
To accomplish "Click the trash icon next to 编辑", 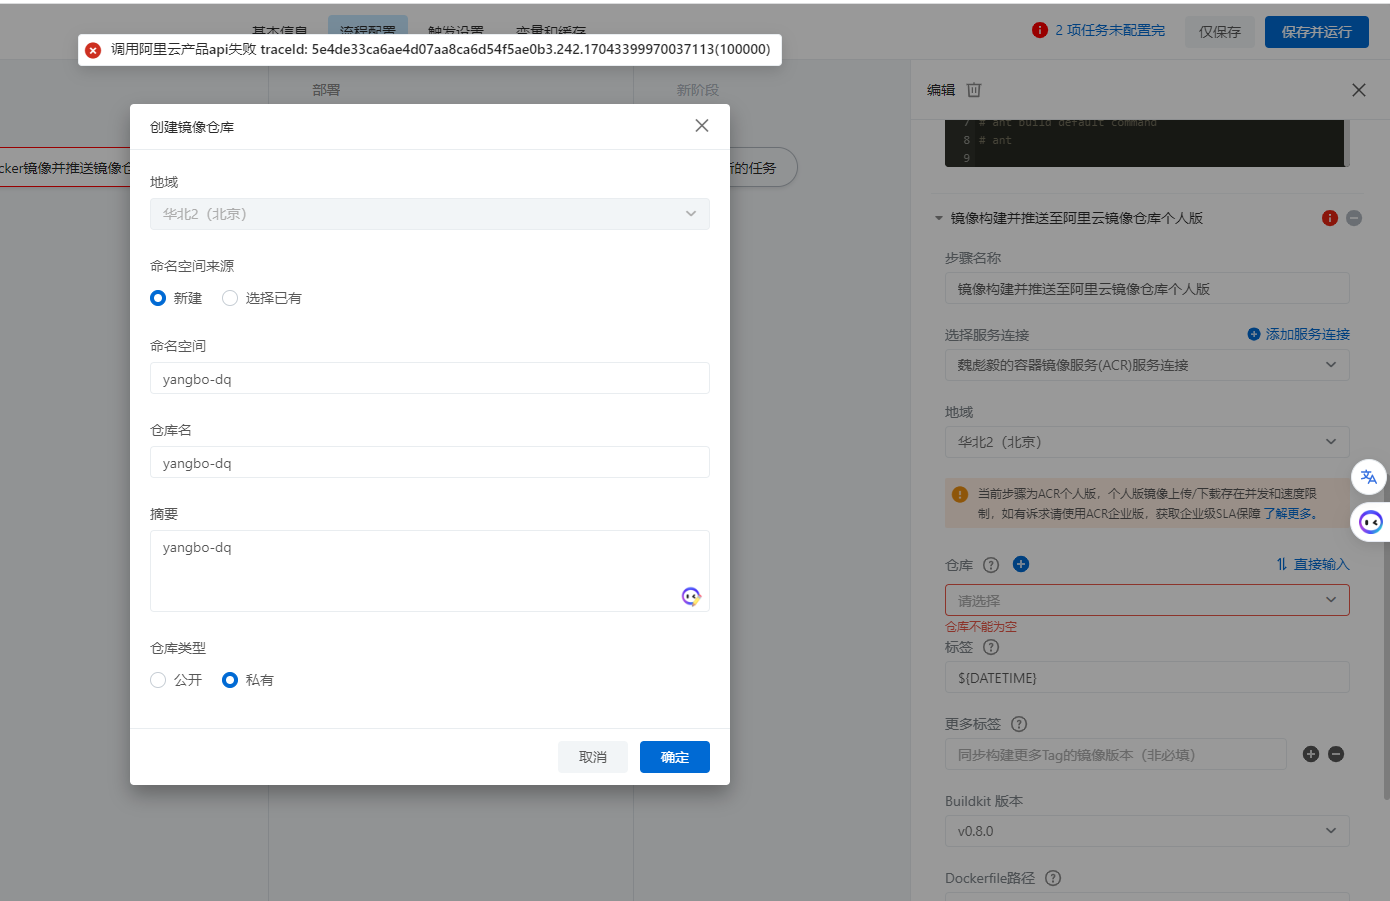I will [x=974, y=90].
